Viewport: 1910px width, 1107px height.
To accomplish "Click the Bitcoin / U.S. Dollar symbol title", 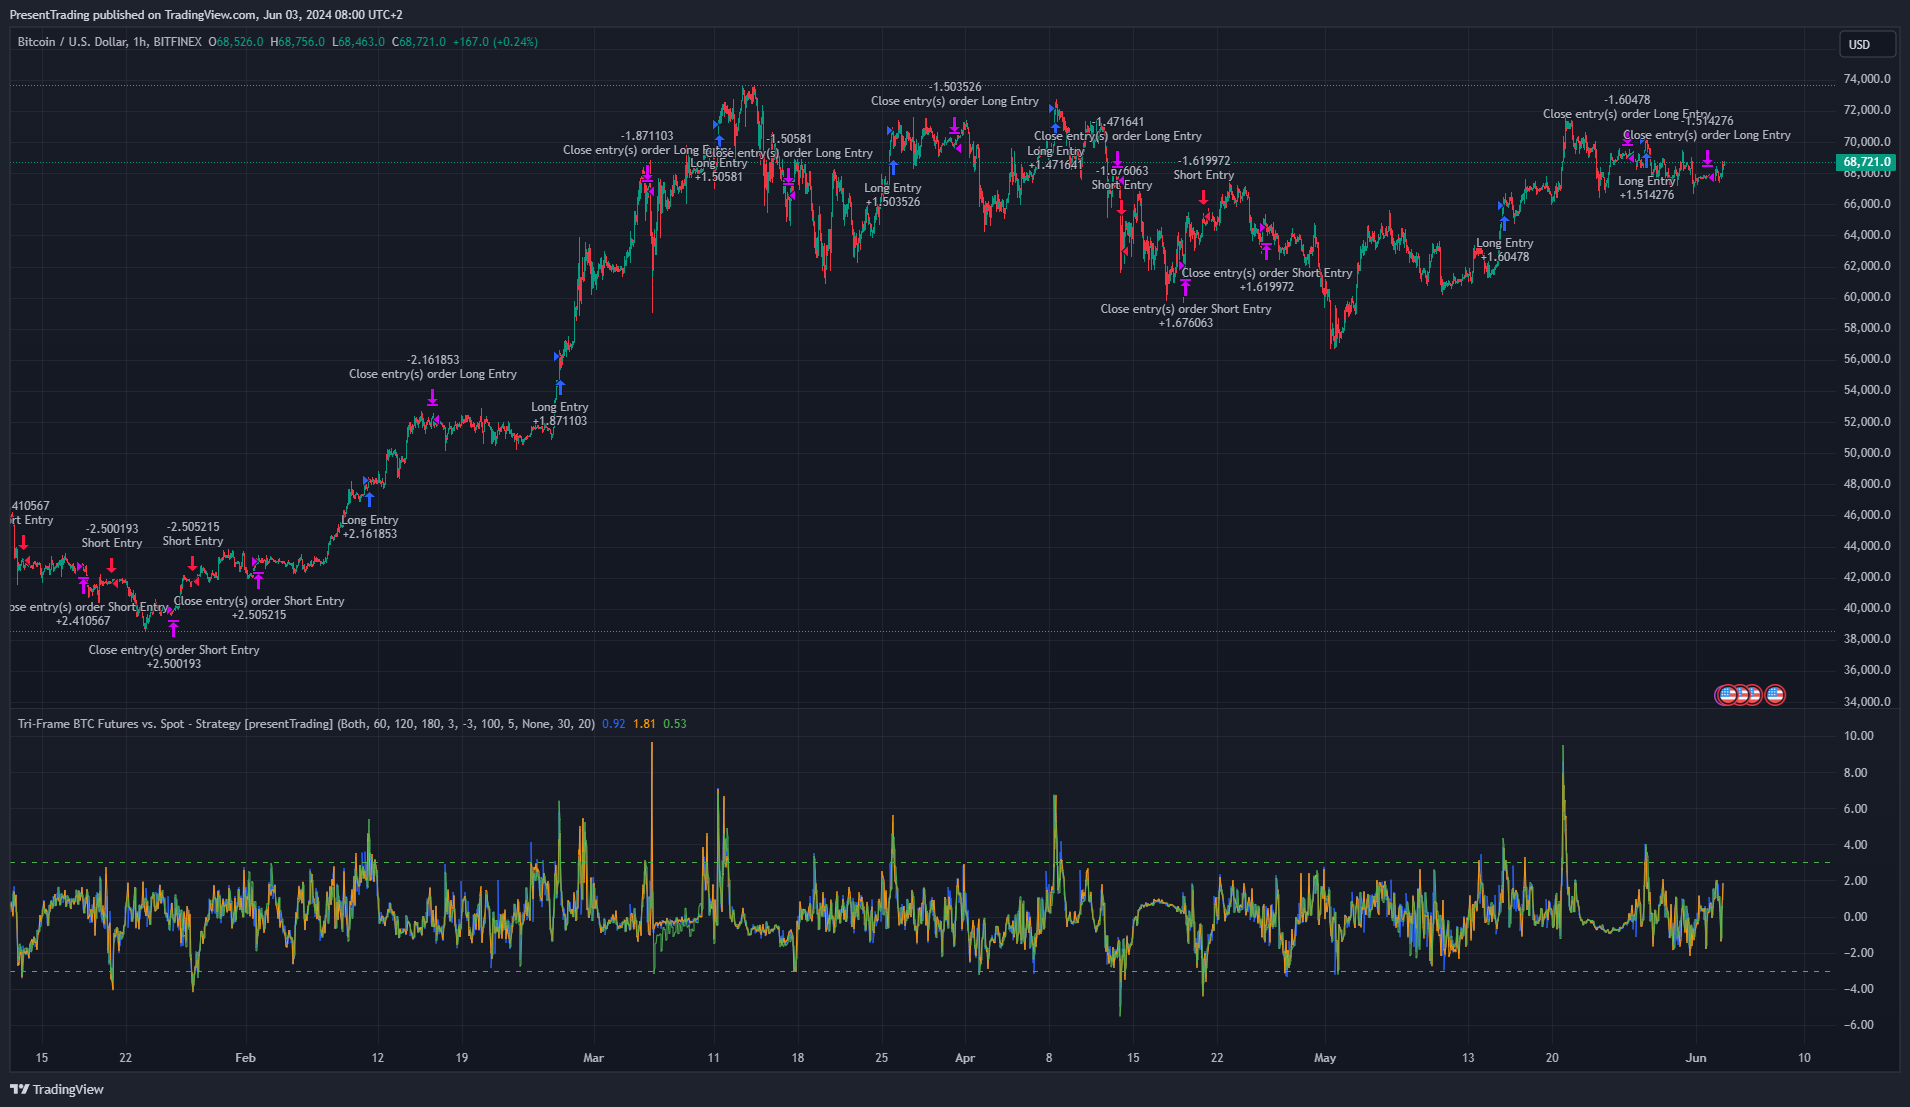I will coord(109,42).
